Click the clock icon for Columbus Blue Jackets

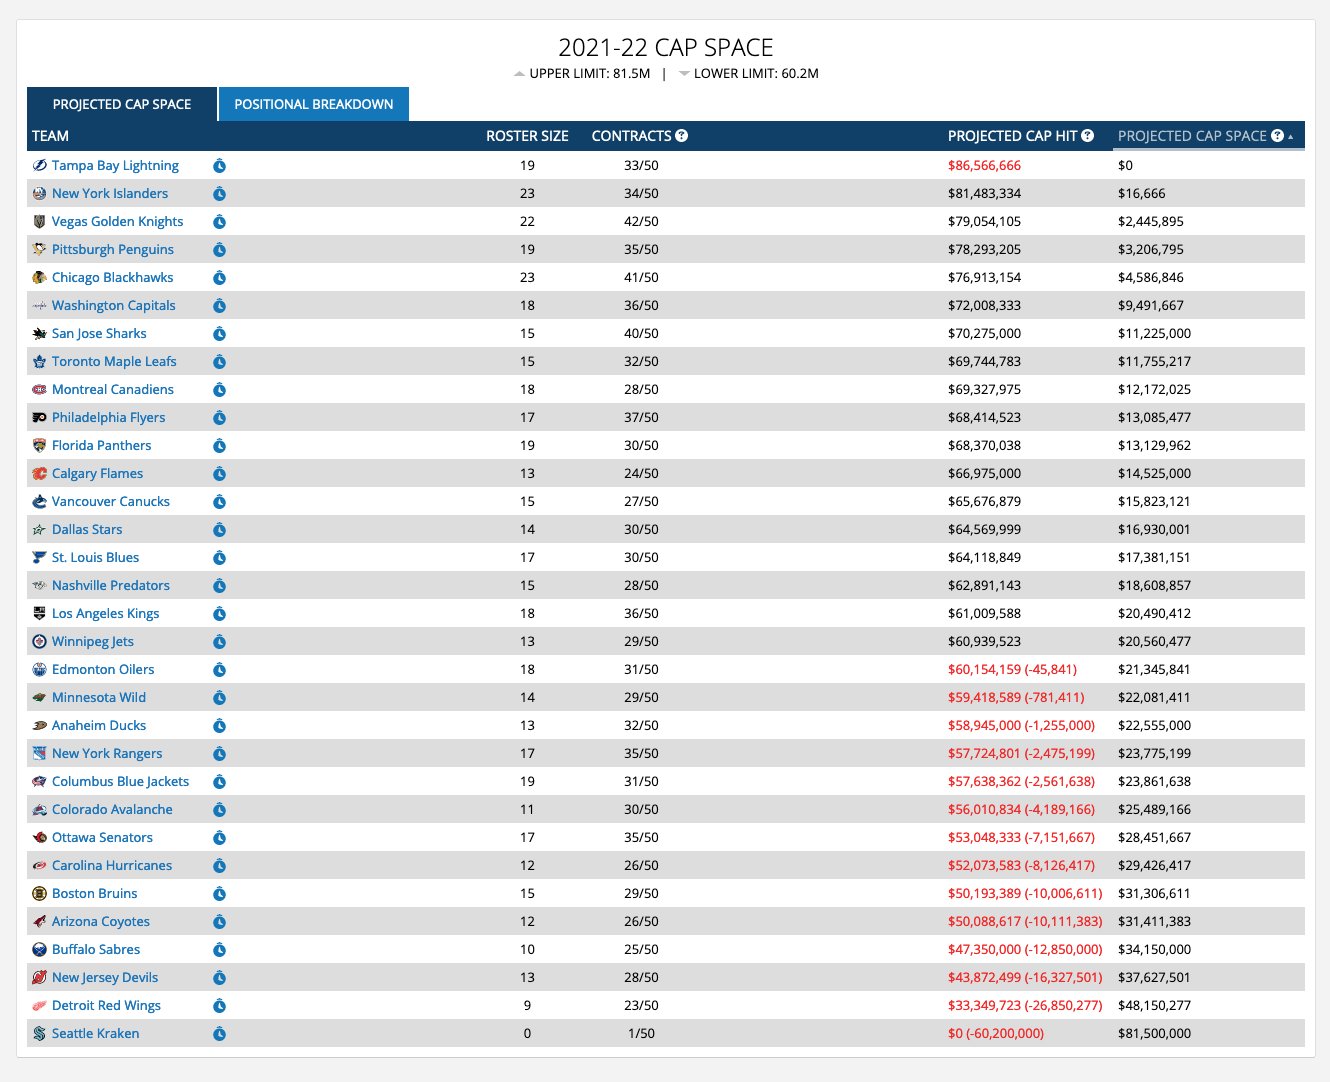pos(219,782)
